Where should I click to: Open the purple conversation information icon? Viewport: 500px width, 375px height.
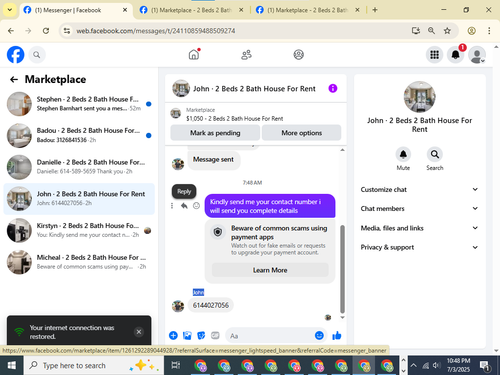pos(333,88)
